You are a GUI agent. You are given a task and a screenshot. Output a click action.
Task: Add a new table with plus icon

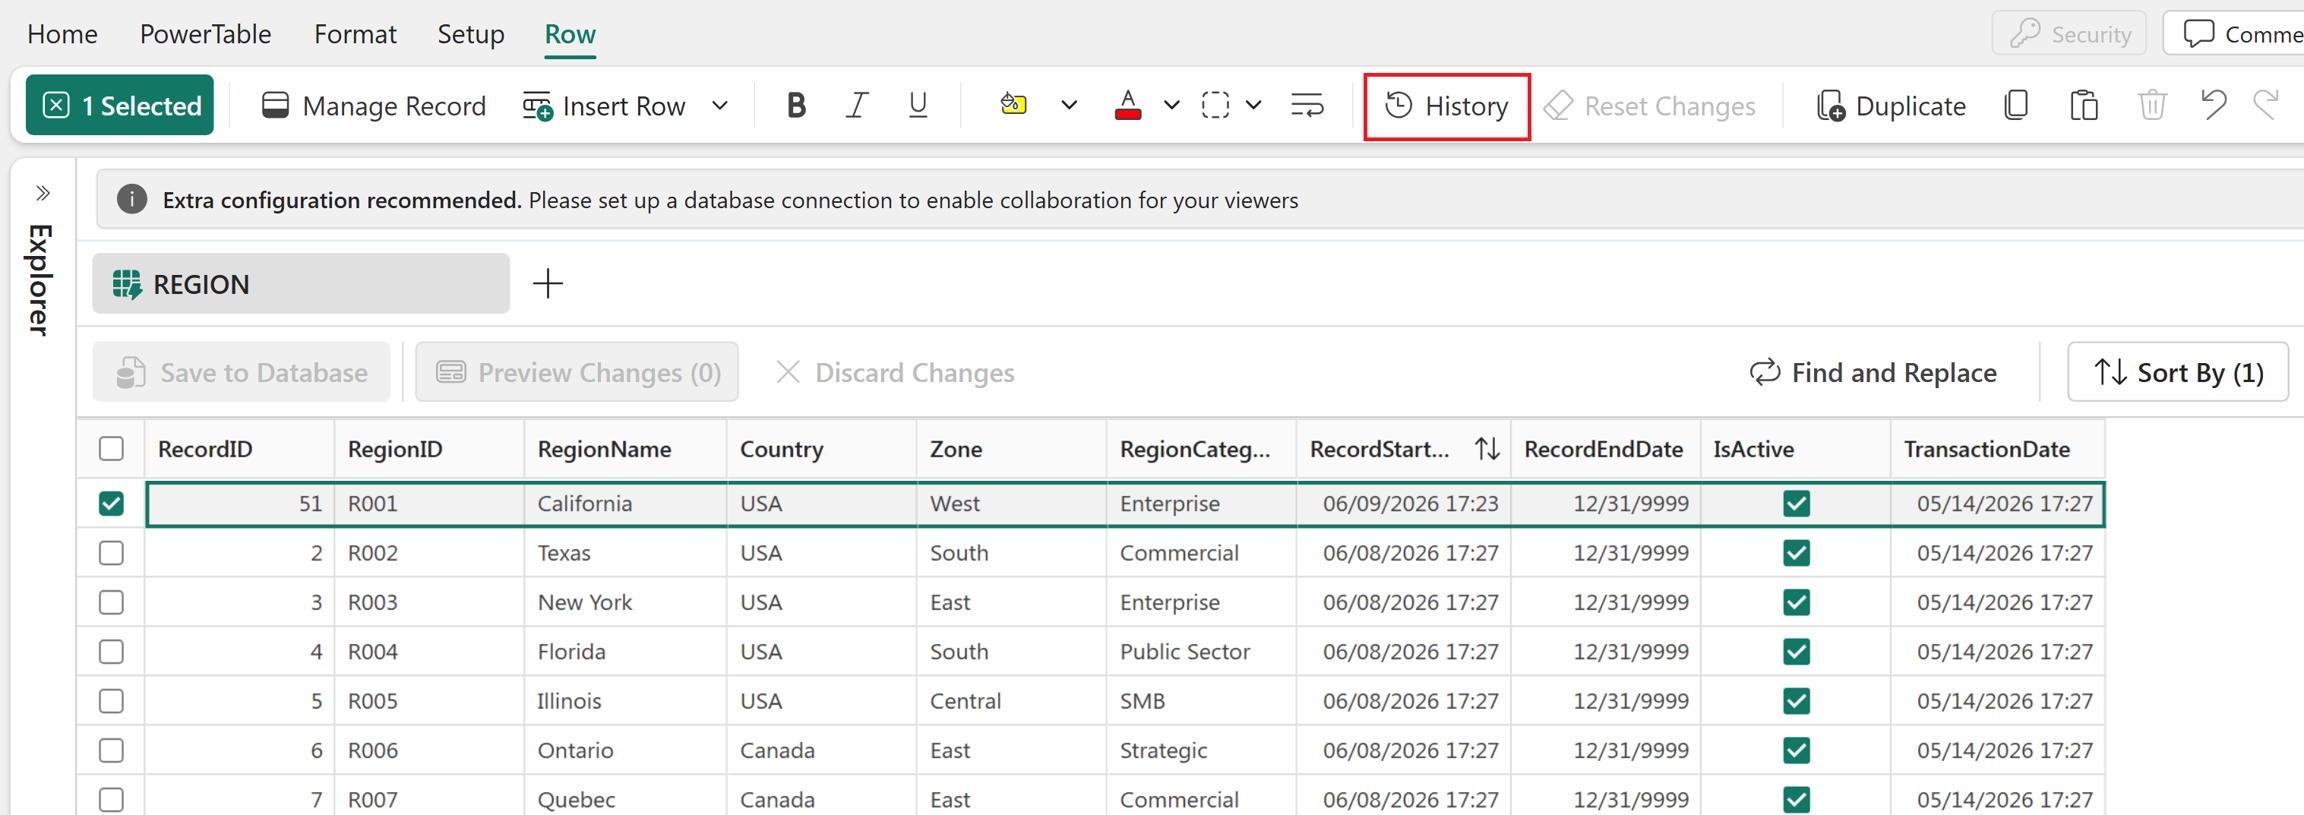(548, 284)
